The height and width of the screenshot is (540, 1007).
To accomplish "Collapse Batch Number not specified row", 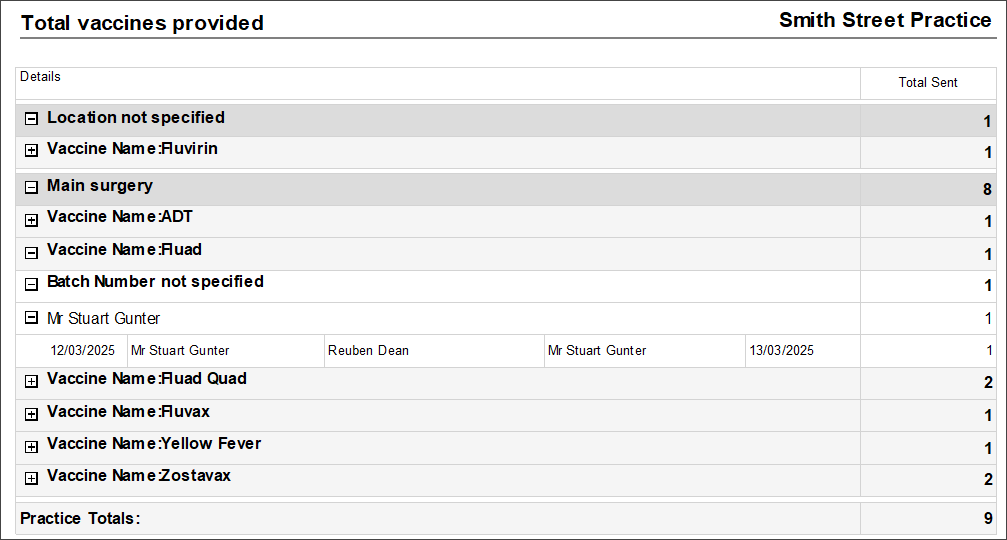I will (31, 284).
